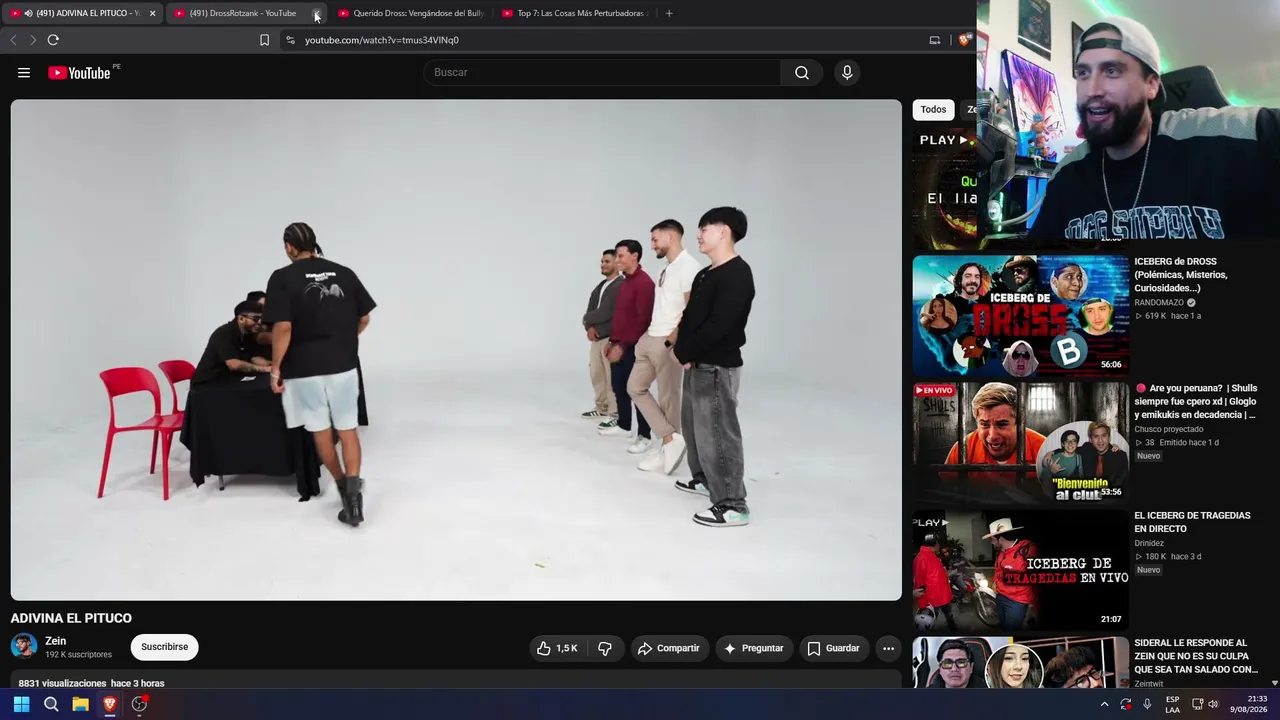Open title "EL ICEBERG DE TRAGEDIAS EN DIRECTO"
The image size is (1280, 720).
[1192, 522]
